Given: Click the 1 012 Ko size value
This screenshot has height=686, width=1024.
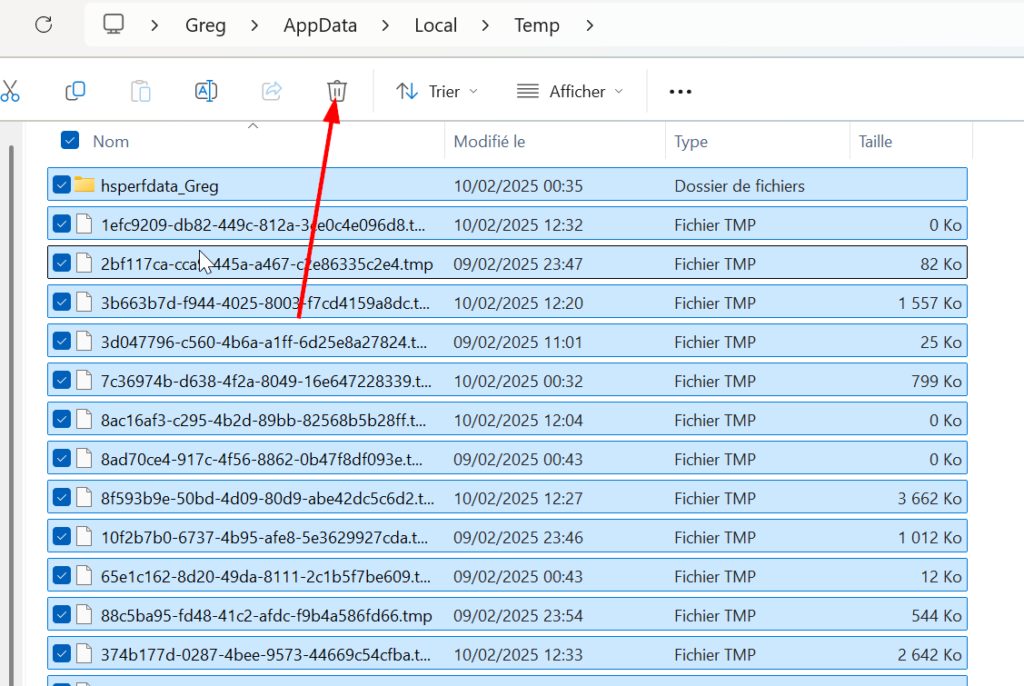Looking at the screenshot, I should pos(929,538).
